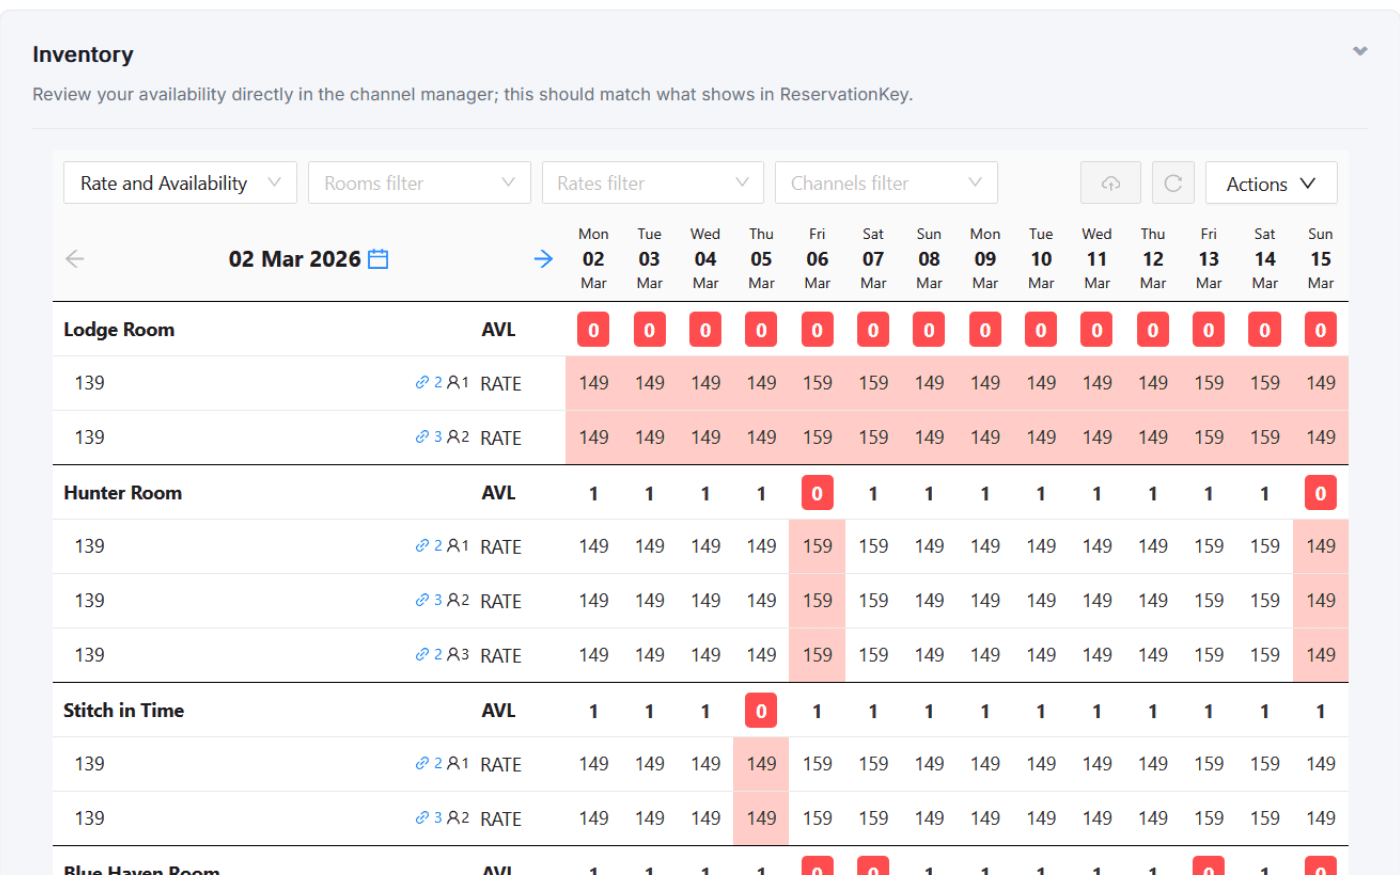Open the Channels filter dropdown
The image size is (1400, 875).
tap(886, 183)
